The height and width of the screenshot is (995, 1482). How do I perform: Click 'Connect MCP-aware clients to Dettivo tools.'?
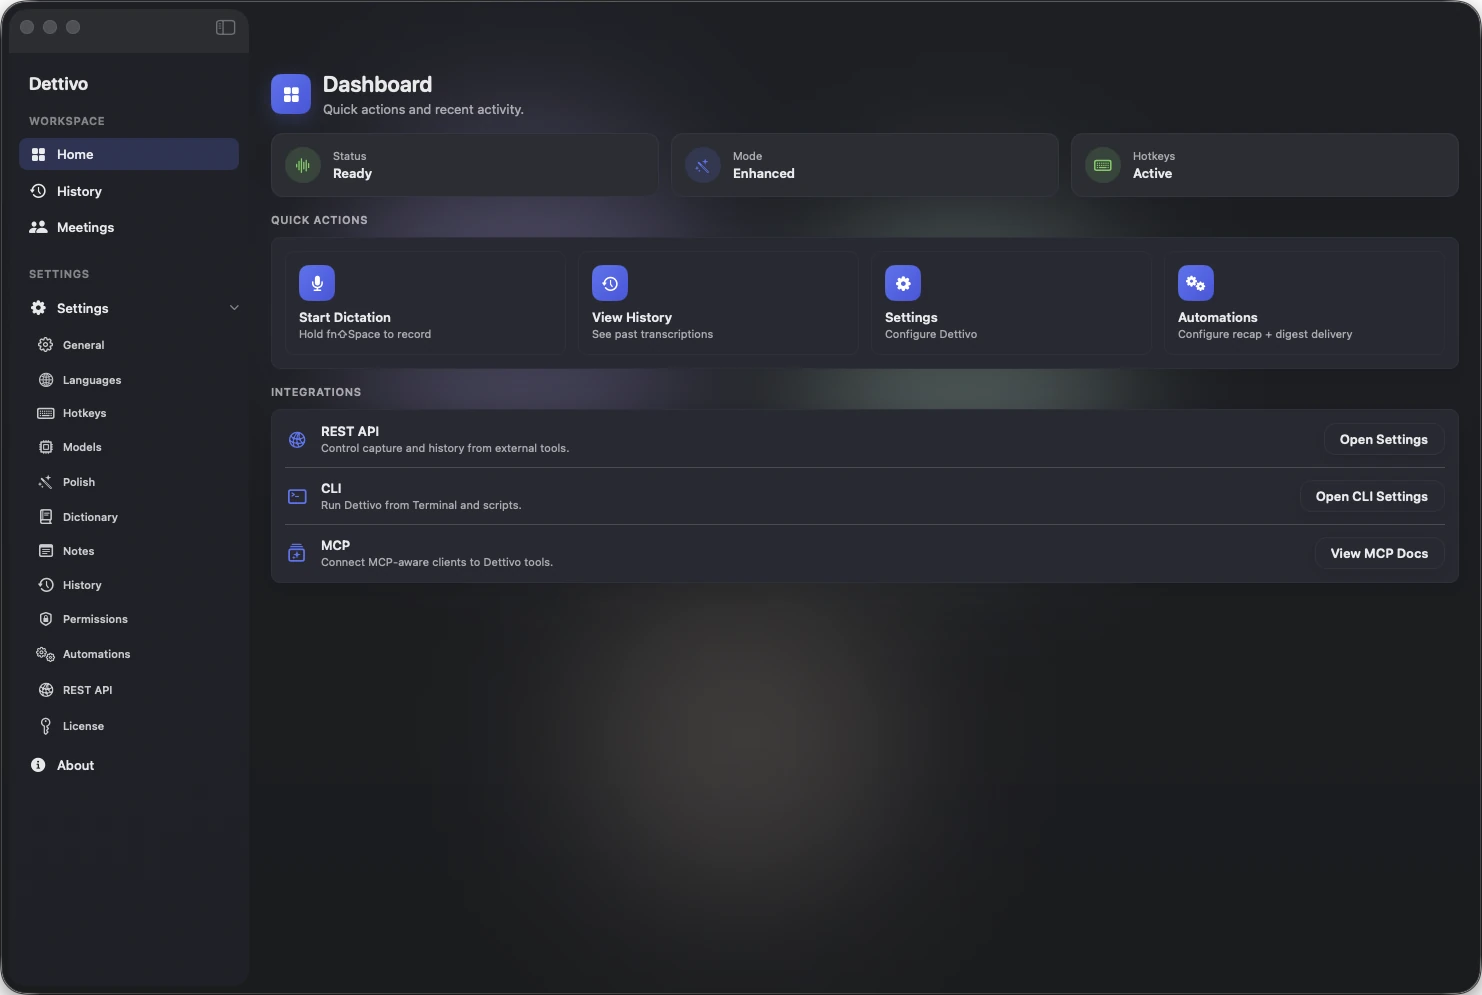[437, 562]
